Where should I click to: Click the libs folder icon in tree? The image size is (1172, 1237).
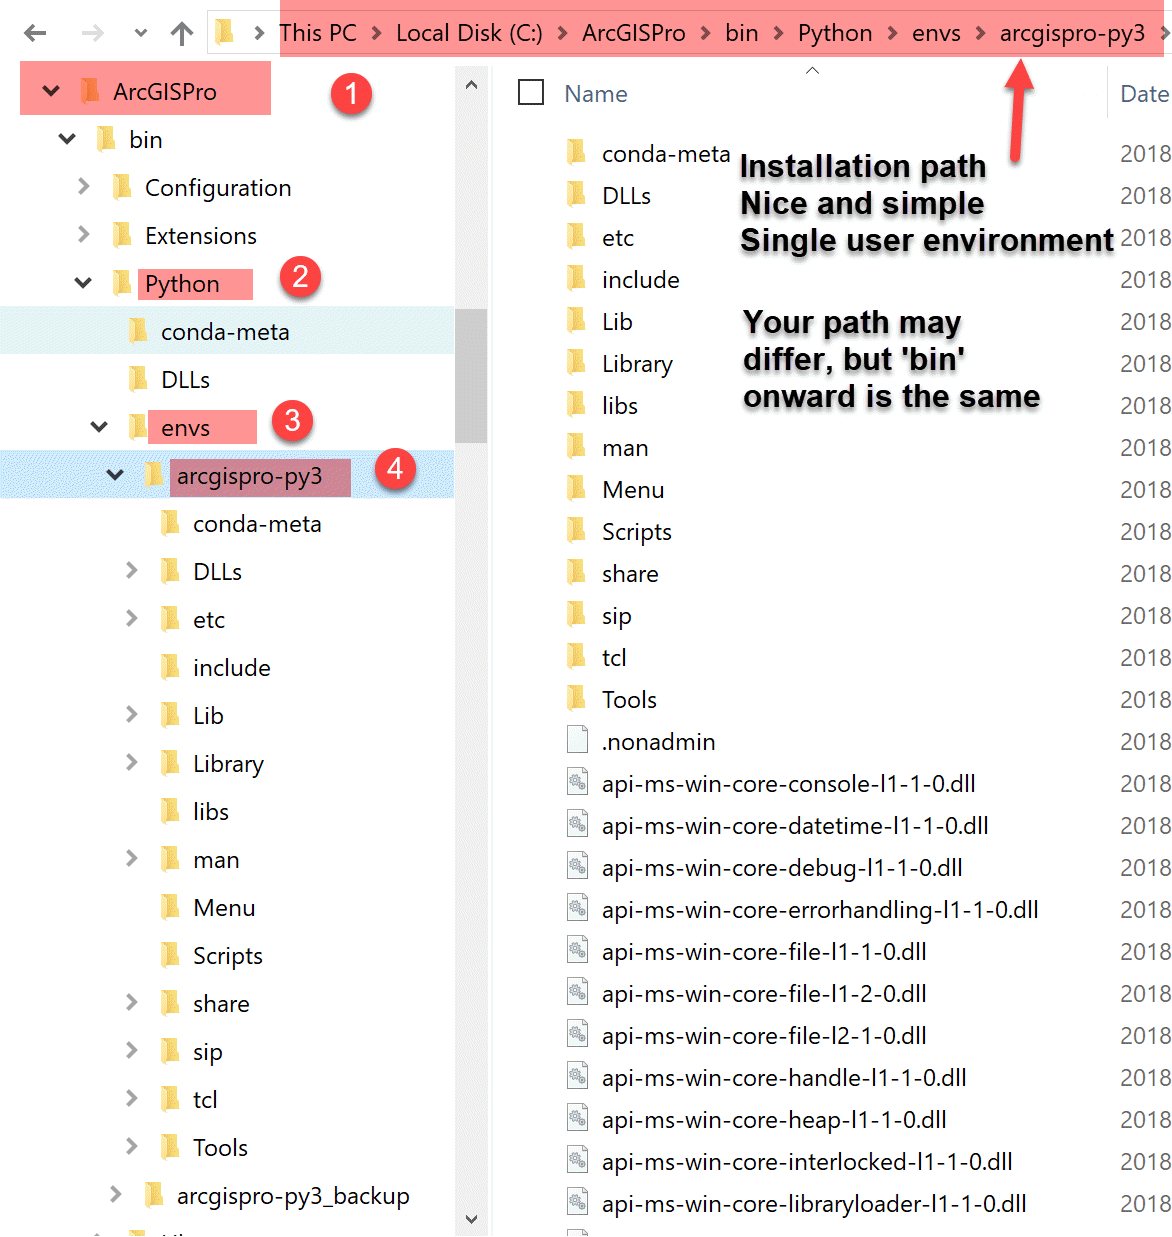(171, 811)
